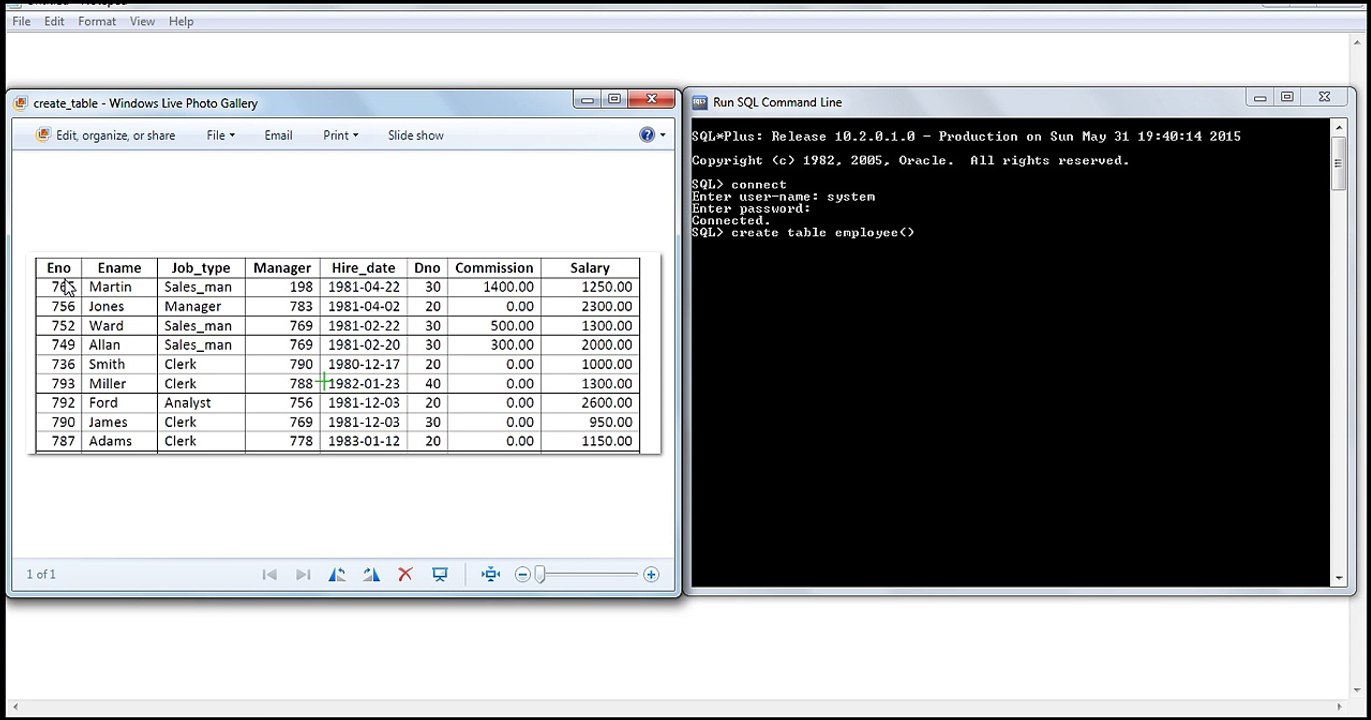Zoom out with the minus icon
The image size is (1371, 720).
[522, 574]
